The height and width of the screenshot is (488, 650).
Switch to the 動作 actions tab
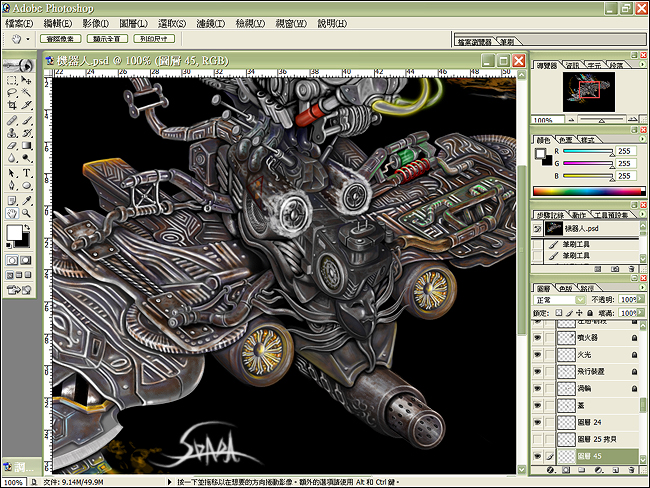coord(579,215)
